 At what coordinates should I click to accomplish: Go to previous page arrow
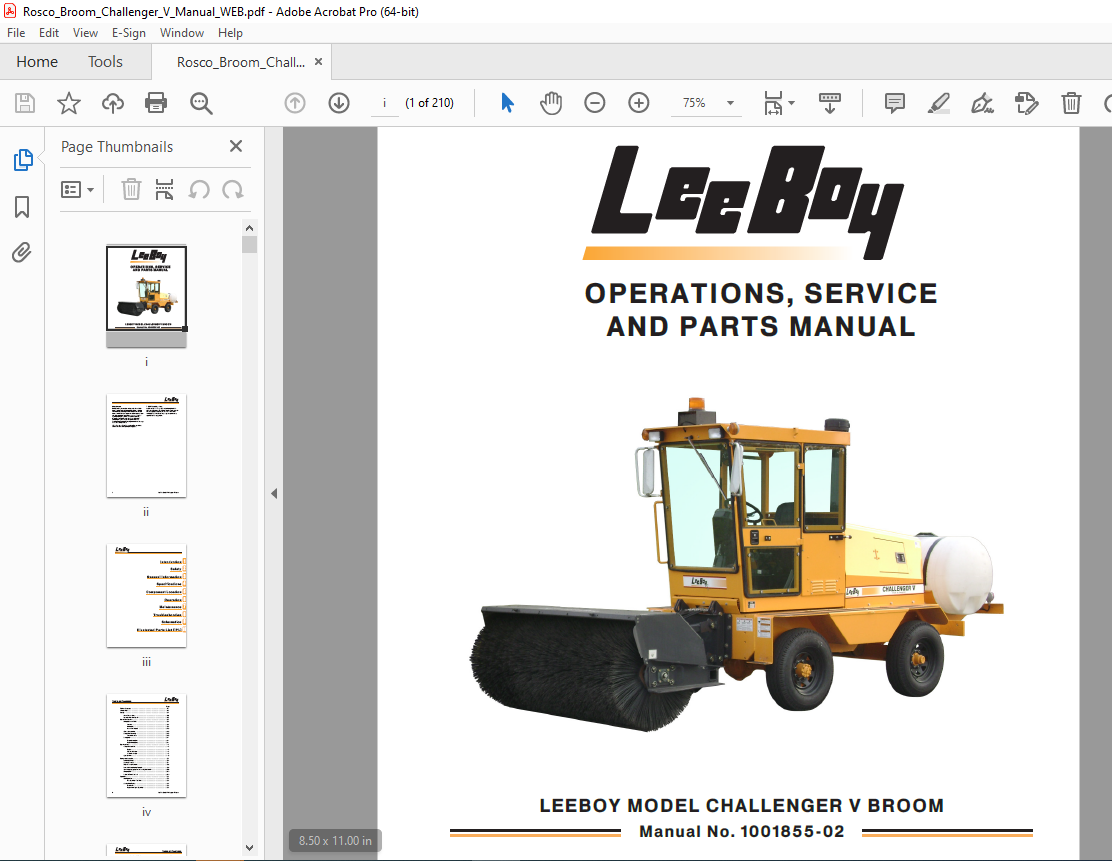click(295, 103)
